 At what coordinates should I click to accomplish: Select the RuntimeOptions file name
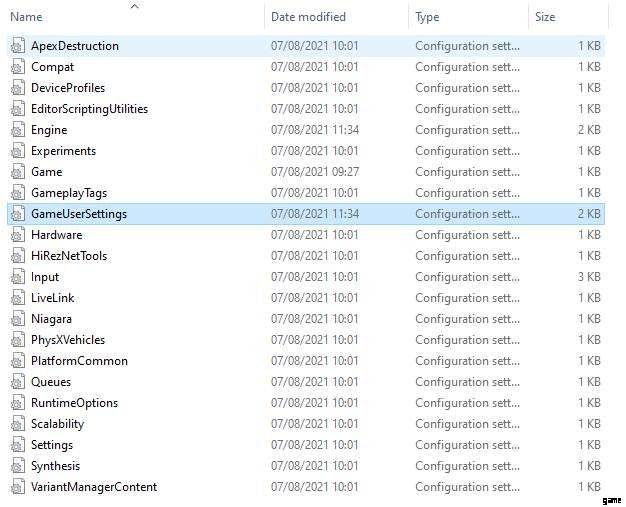[x=74, y=403]
